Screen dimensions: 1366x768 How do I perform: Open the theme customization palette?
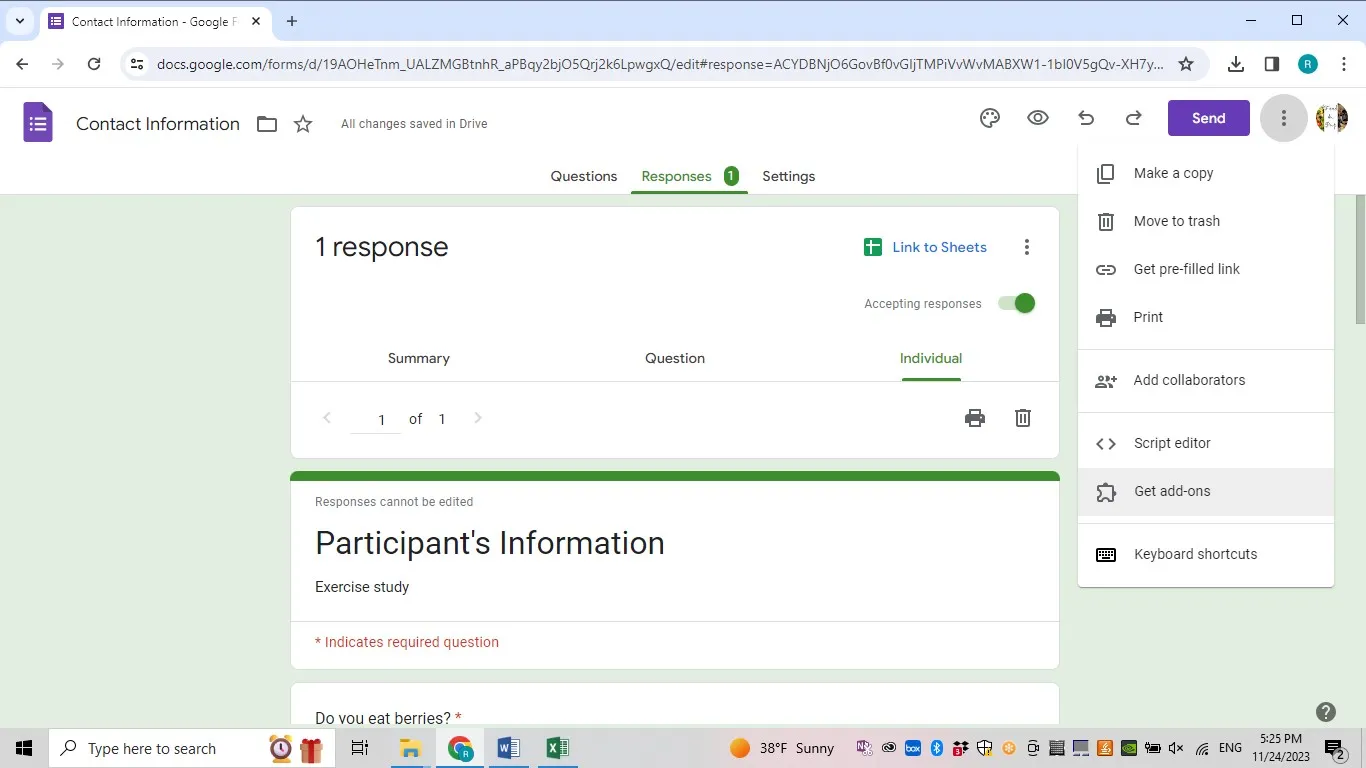(x=989, y=117)
